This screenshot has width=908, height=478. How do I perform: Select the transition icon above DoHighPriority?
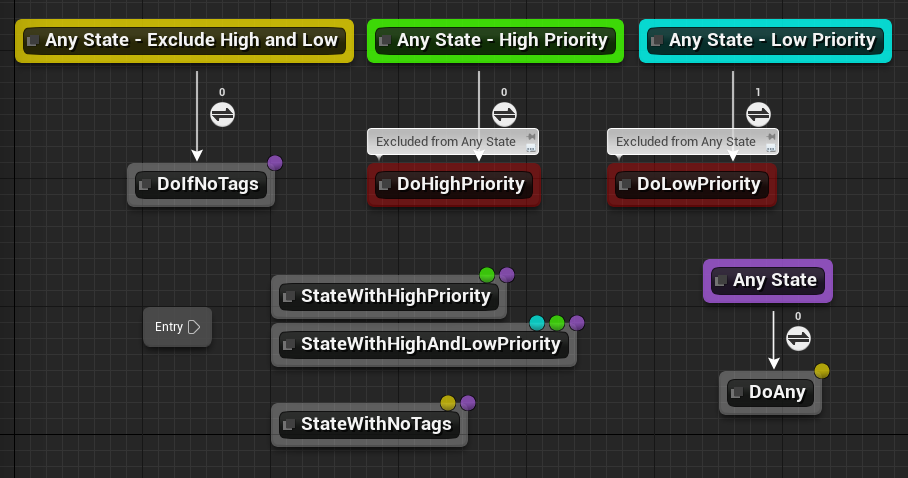pyautogui.click(x=504, y=115)
